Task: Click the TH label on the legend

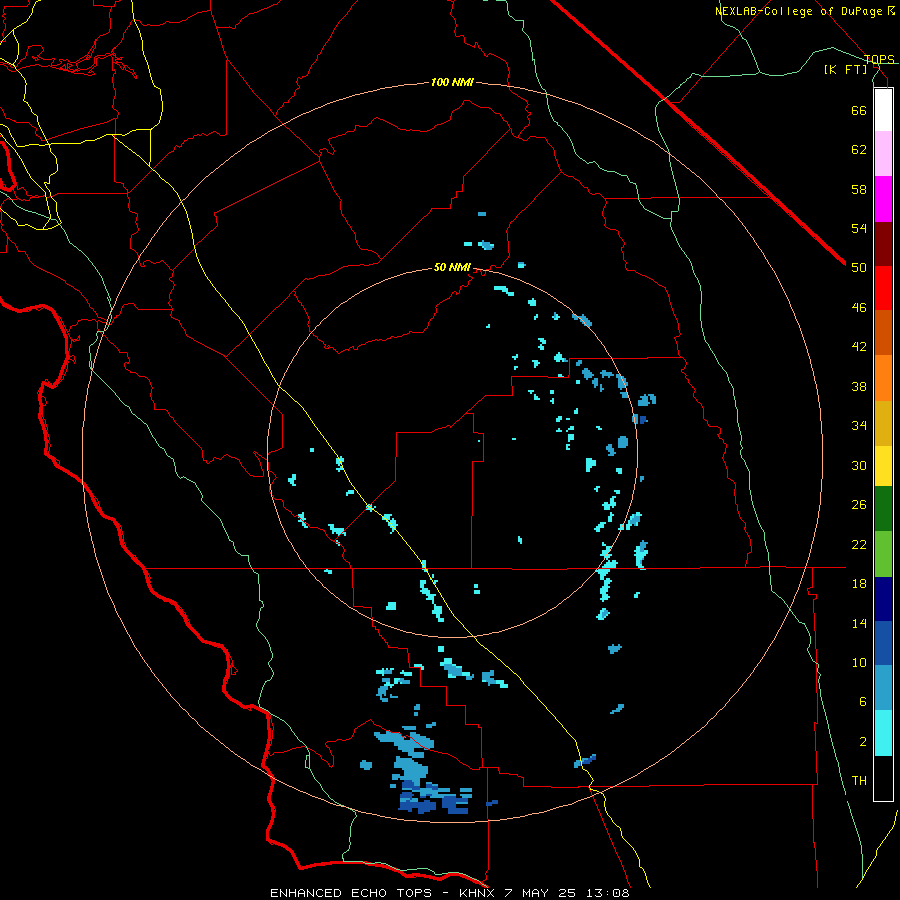Action: coord(859,781)
